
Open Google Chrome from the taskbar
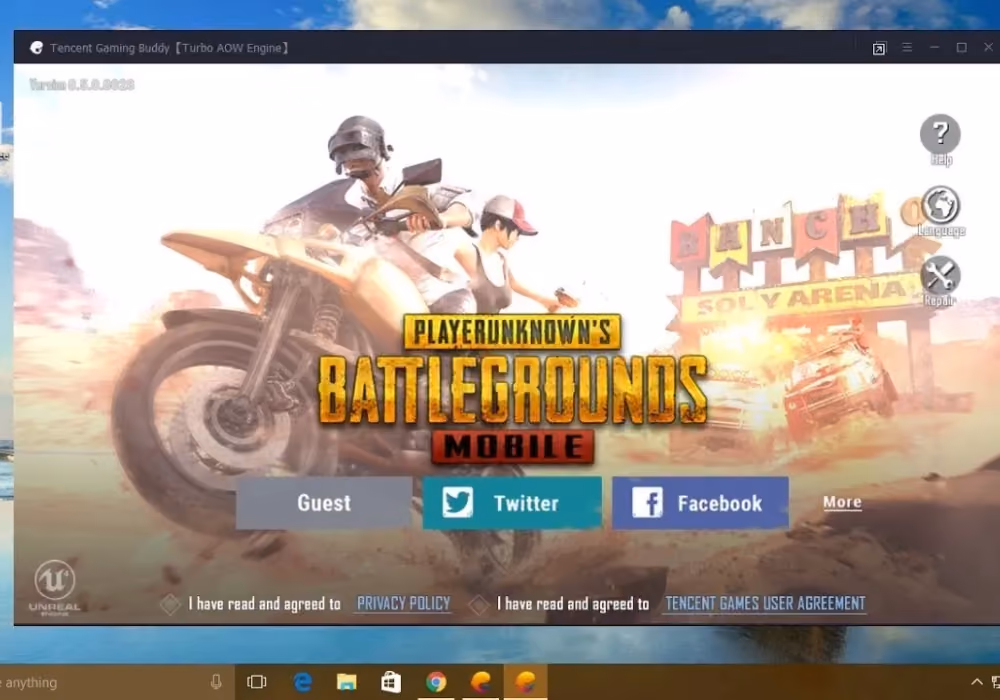(x=436, y=683)
